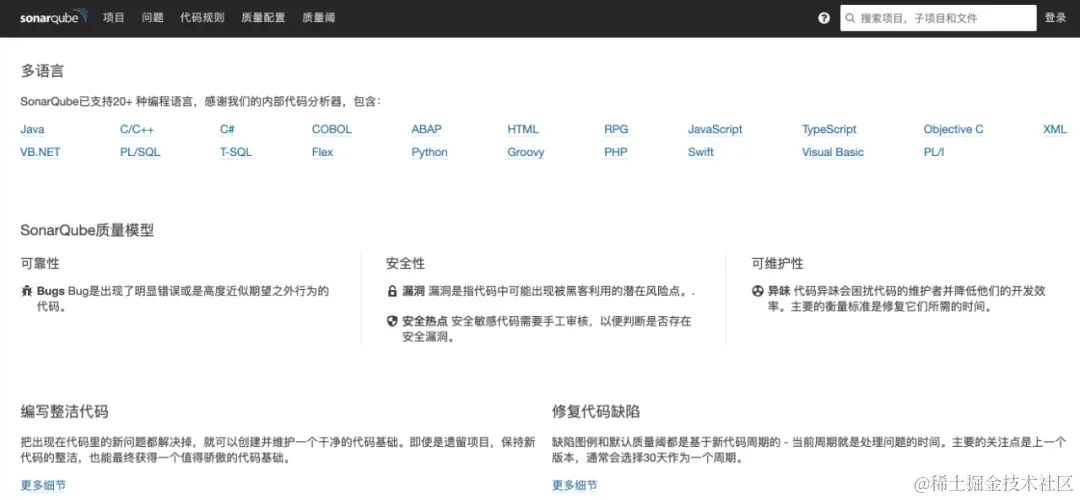Open the HTML language link

click(523, 129)
